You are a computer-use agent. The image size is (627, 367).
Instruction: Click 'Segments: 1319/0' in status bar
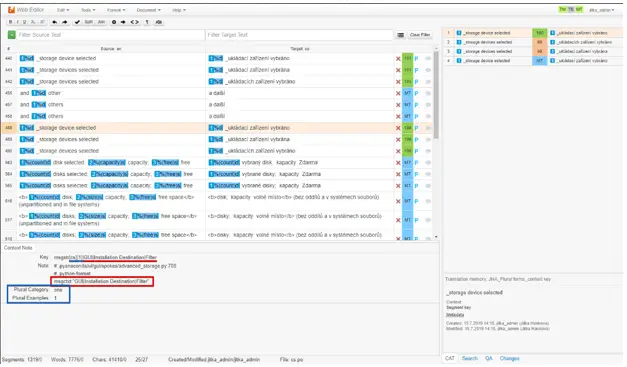(22, 360)
